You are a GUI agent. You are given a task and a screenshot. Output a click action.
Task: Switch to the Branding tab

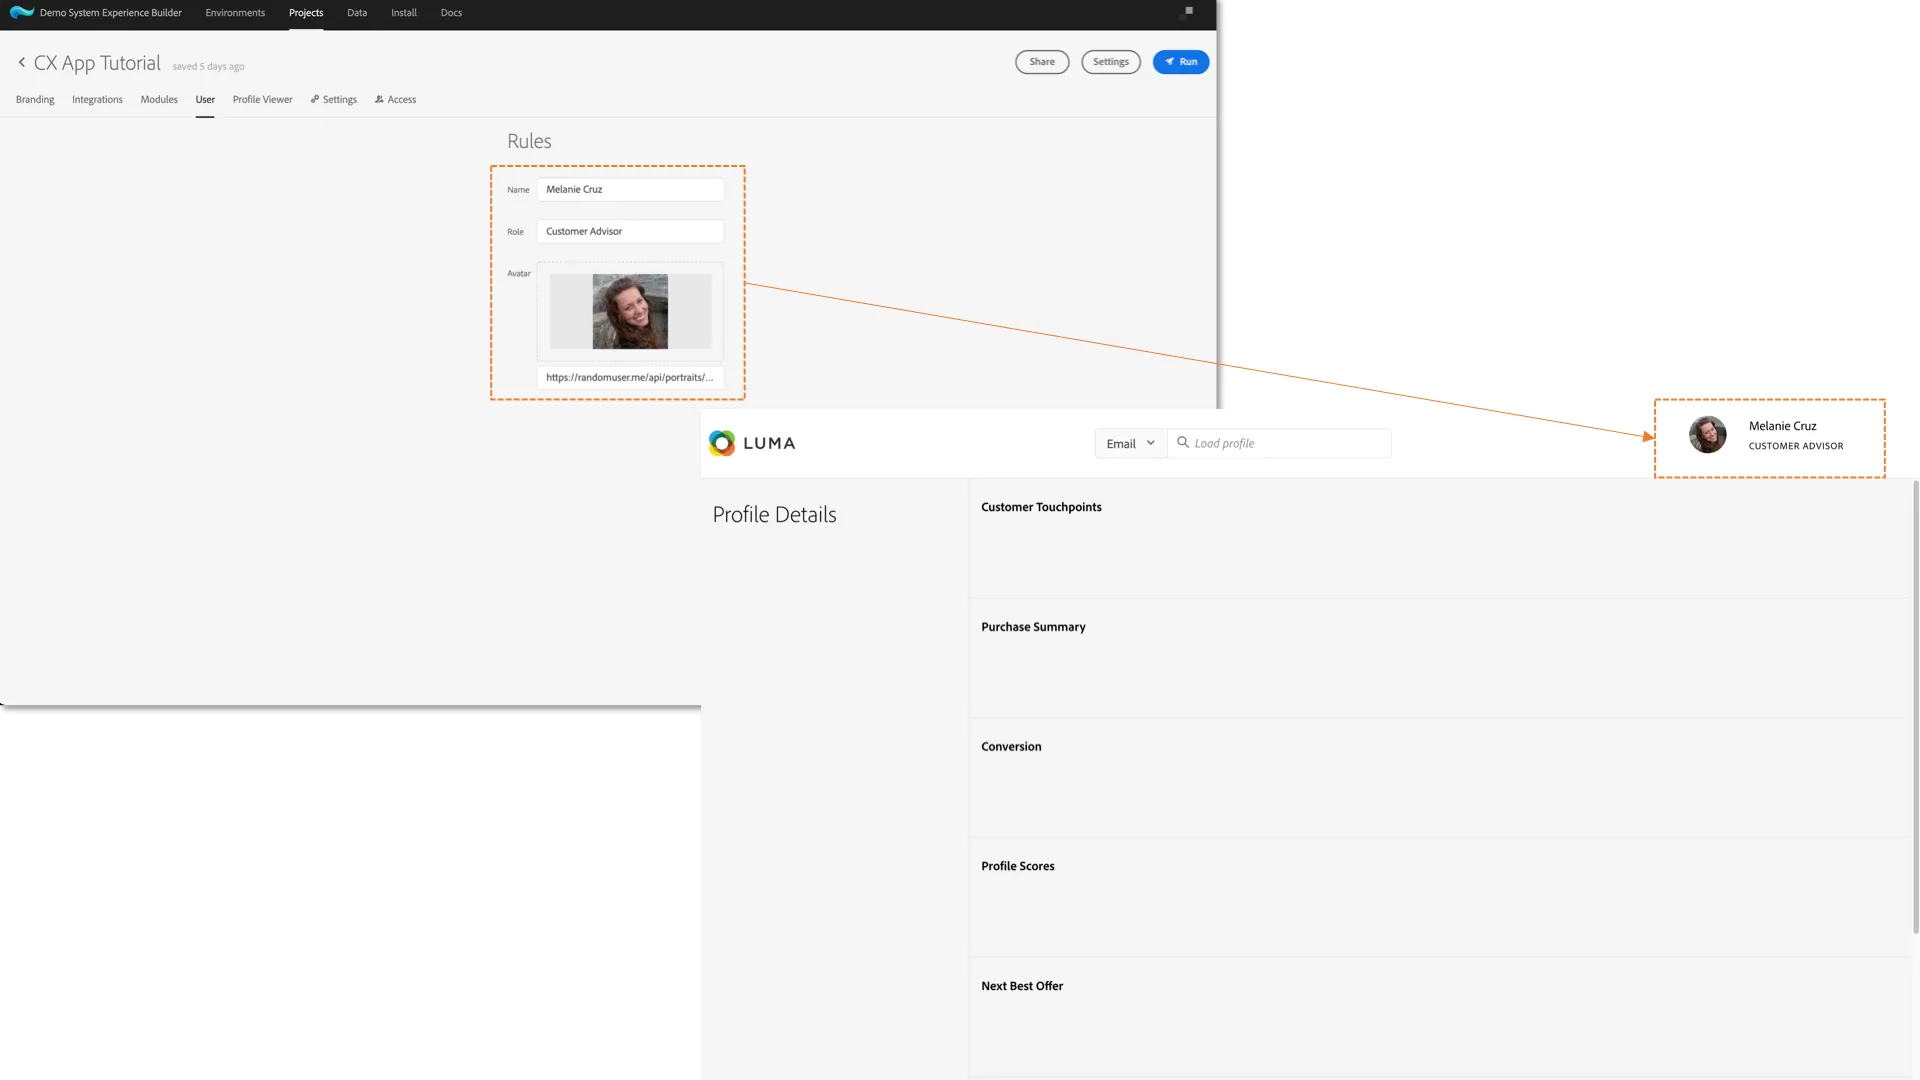[x=35, y=100]
